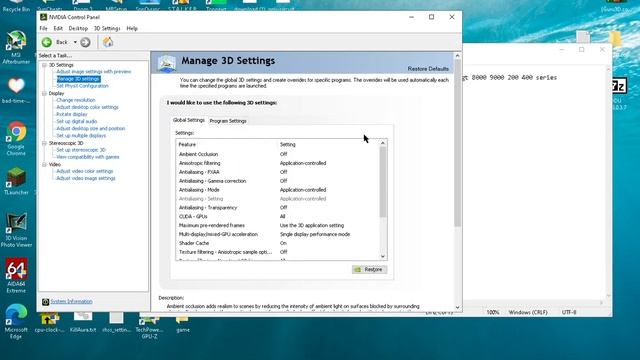Screen dimensions: 640x360
Task: Select Maximum pre-rendered frames row
Action: (278, 225)
